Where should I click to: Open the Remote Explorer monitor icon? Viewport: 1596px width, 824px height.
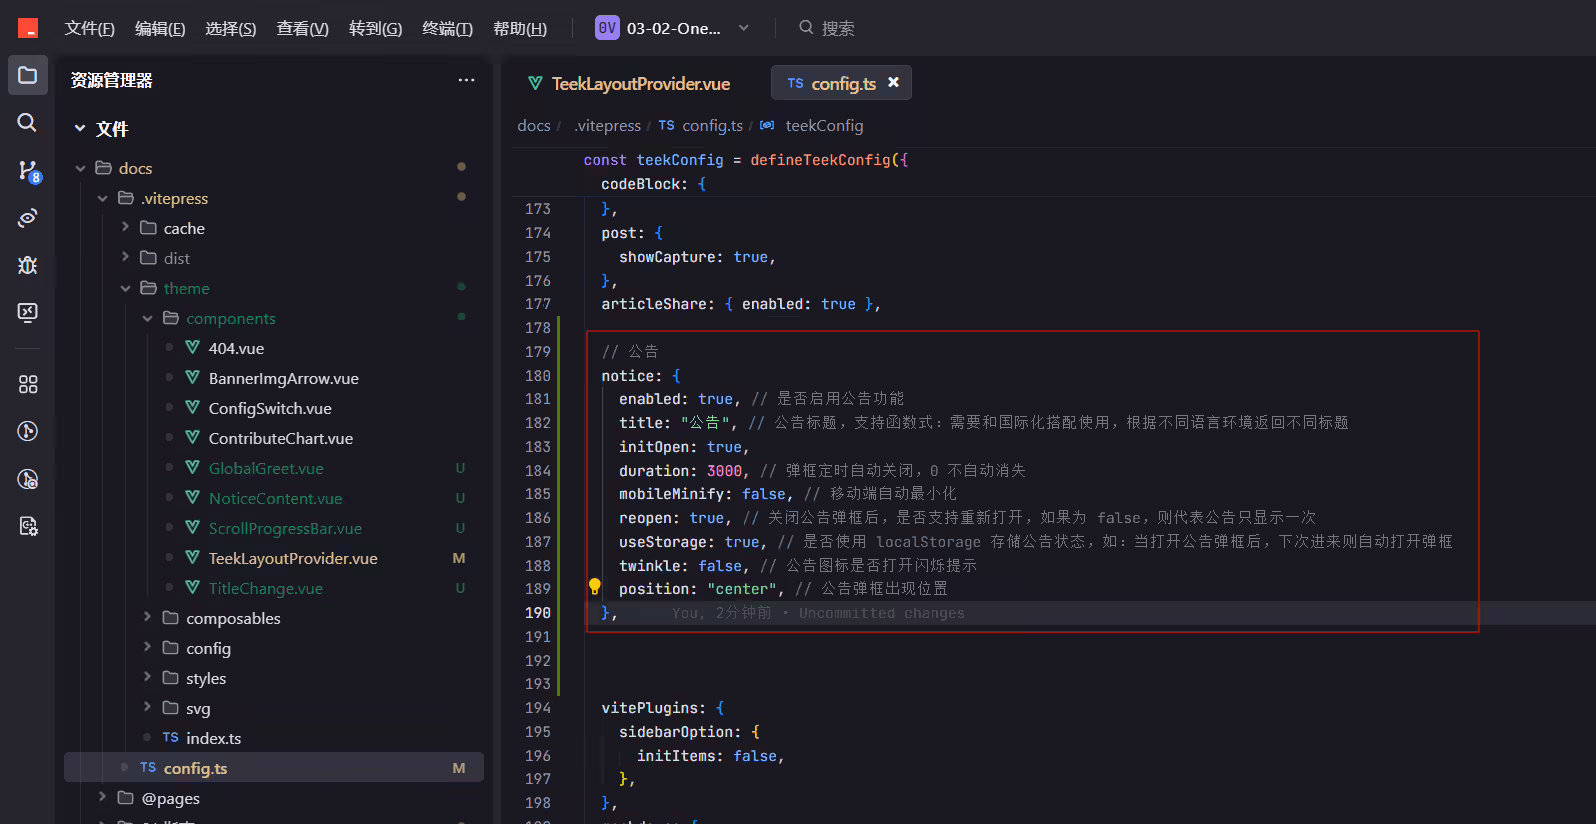coord(28,312)
